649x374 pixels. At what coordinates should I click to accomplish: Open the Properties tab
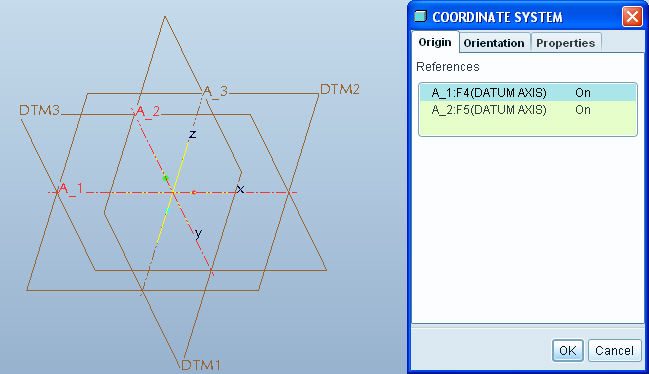pos(565,43)
